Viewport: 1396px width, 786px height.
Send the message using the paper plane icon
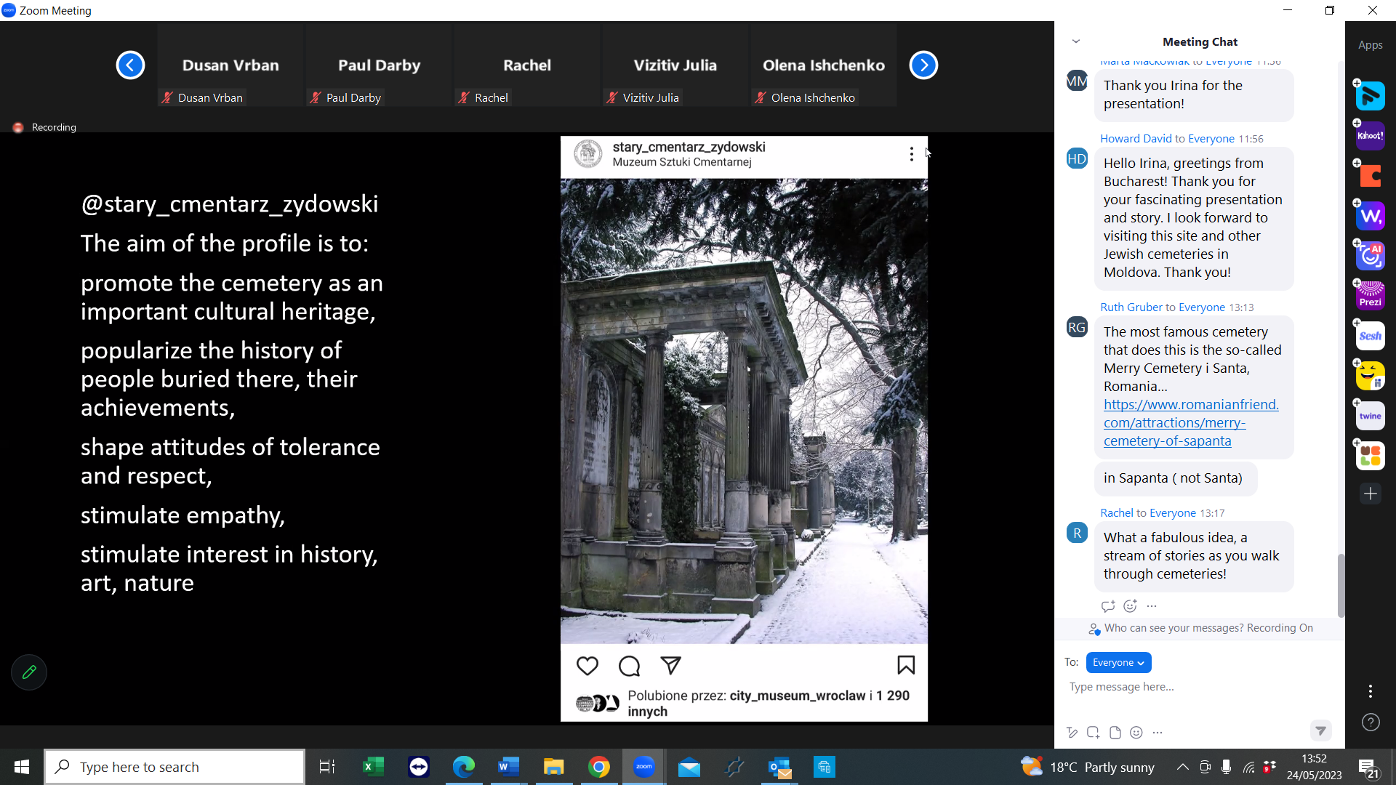click(x=1321, y=731)
